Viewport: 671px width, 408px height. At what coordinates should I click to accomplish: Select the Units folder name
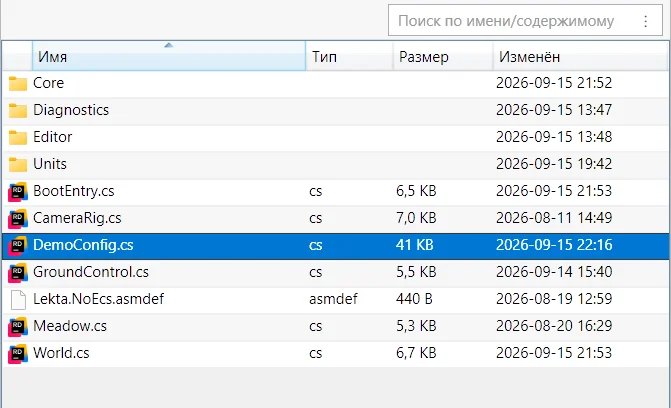tap(50, 164)
